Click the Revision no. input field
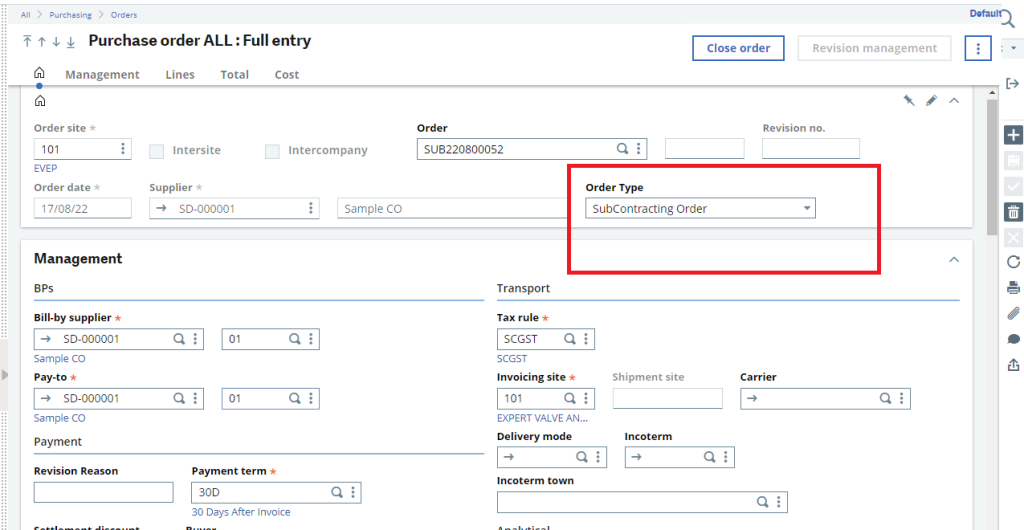 [811, 149]
